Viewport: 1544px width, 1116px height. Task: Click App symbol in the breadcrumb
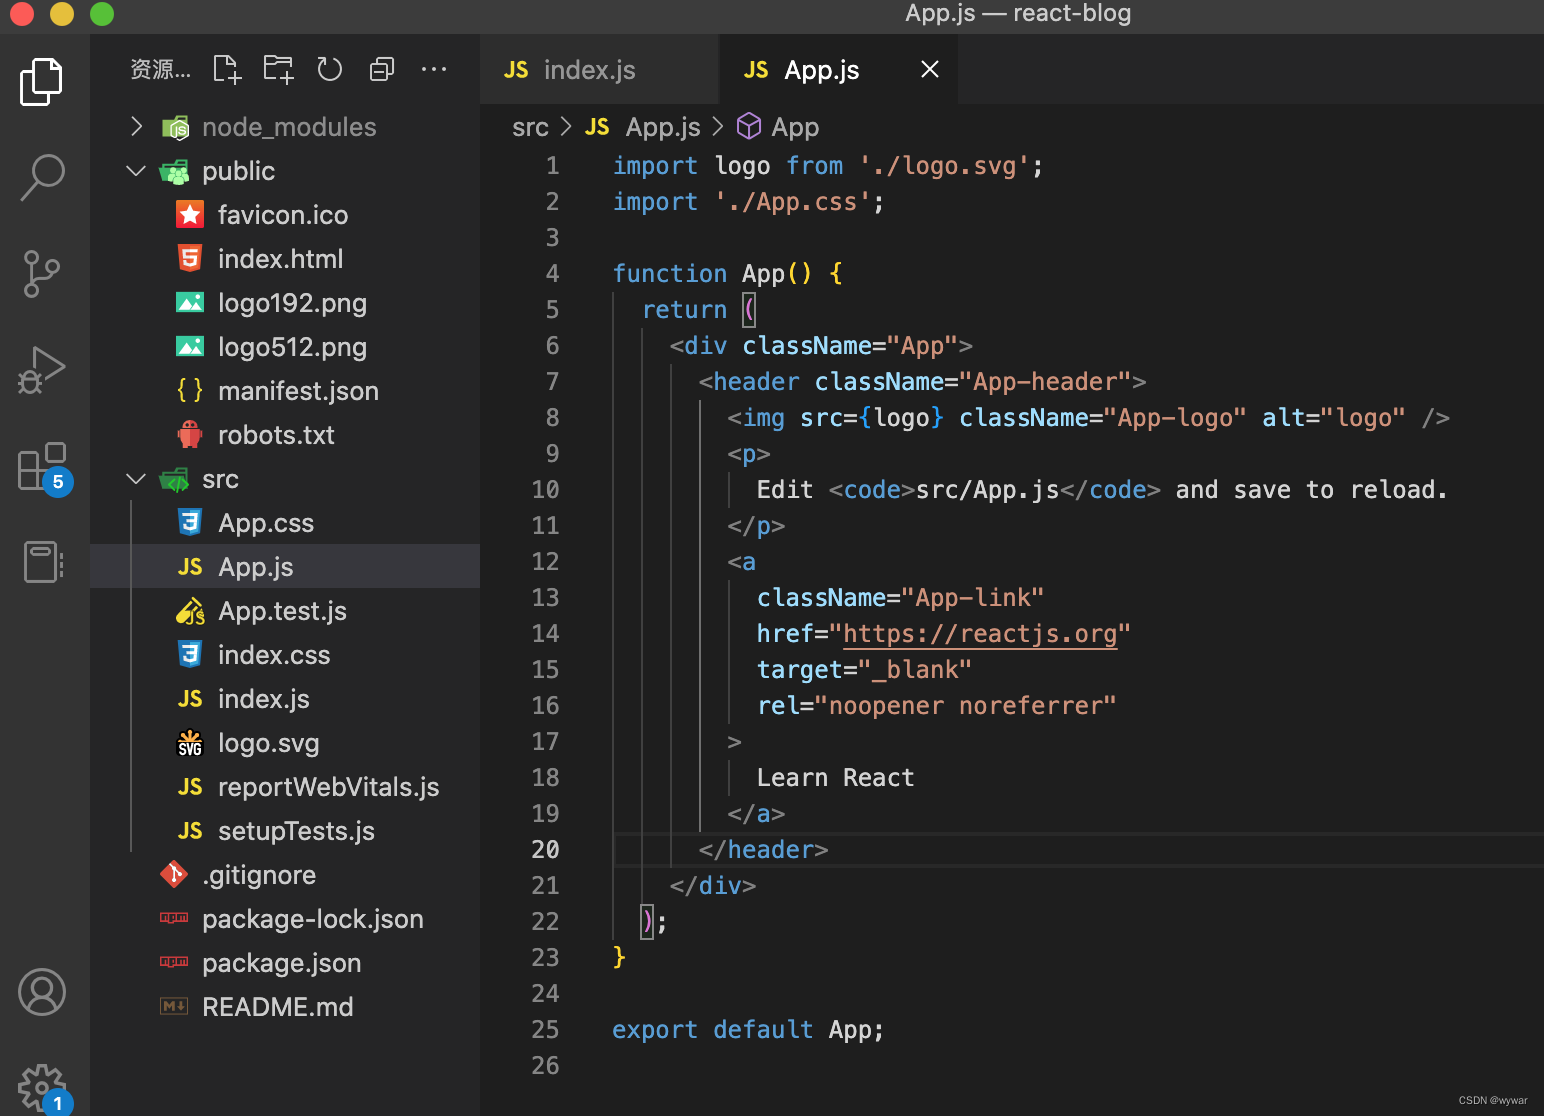tap(778, 127)
